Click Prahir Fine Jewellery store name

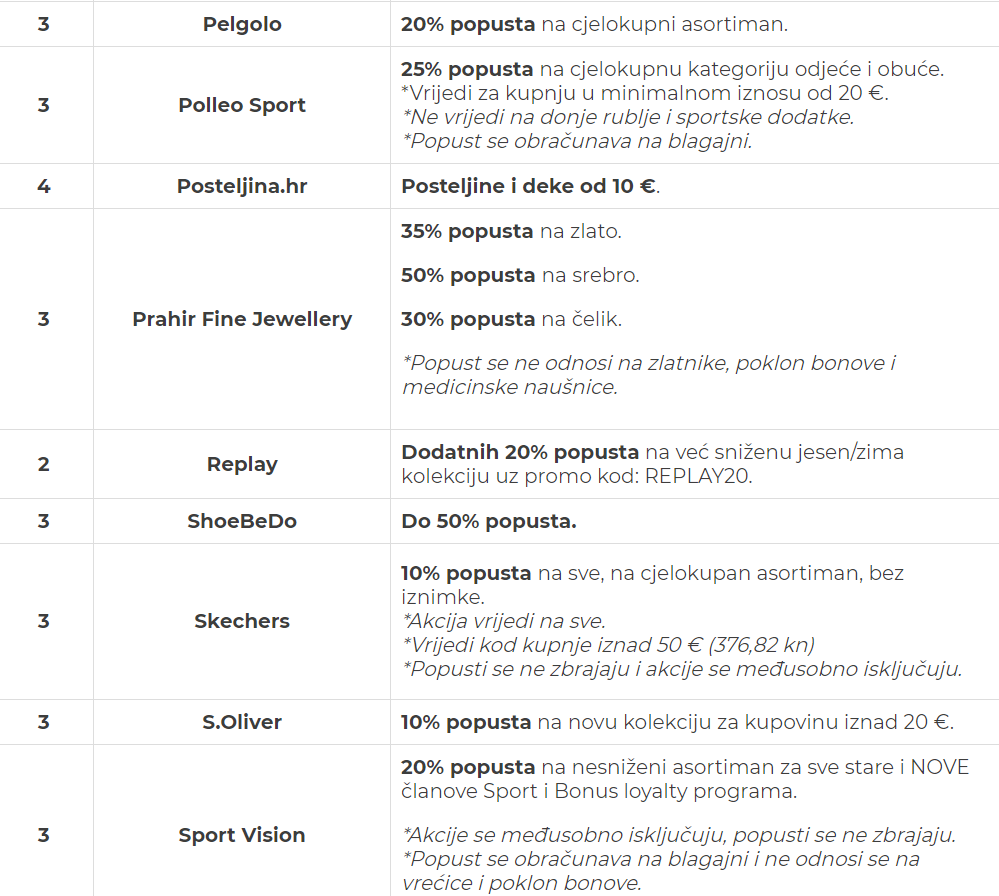click(242, 319)
